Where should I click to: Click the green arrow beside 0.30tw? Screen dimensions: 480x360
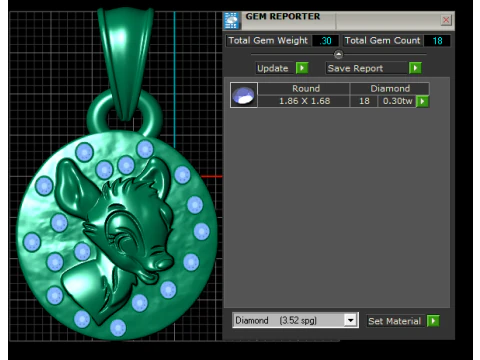click(423, 101)
